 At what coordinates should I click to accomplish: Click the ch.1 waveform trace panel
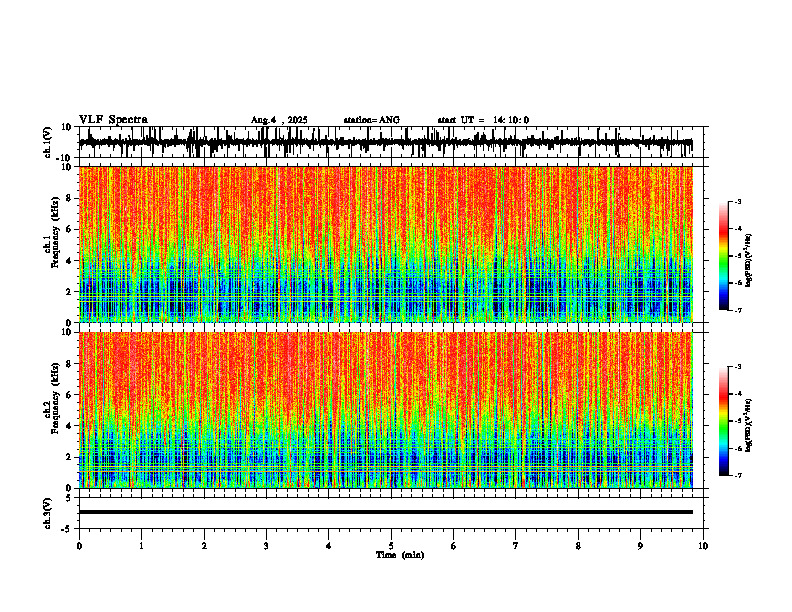(x=393, y=142)
